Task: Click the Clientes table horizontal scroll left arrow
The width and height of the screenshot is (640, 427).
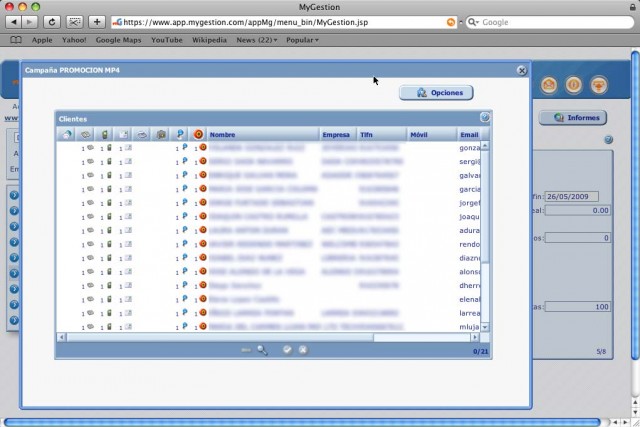Action: [x=62, y=337]
